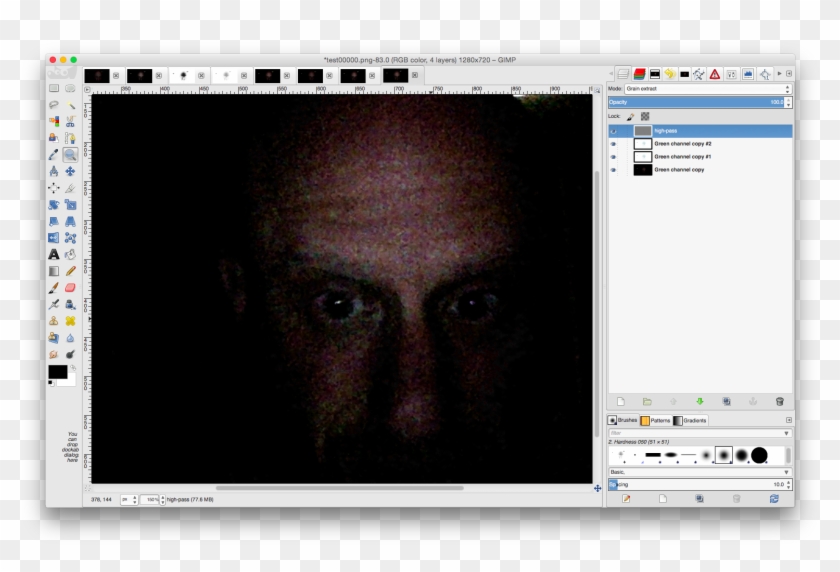Image resolution: width=840 pixels, height=572 pixels.
Task: Select the large solid round brush thumbnail
Action: click(759, 455)
